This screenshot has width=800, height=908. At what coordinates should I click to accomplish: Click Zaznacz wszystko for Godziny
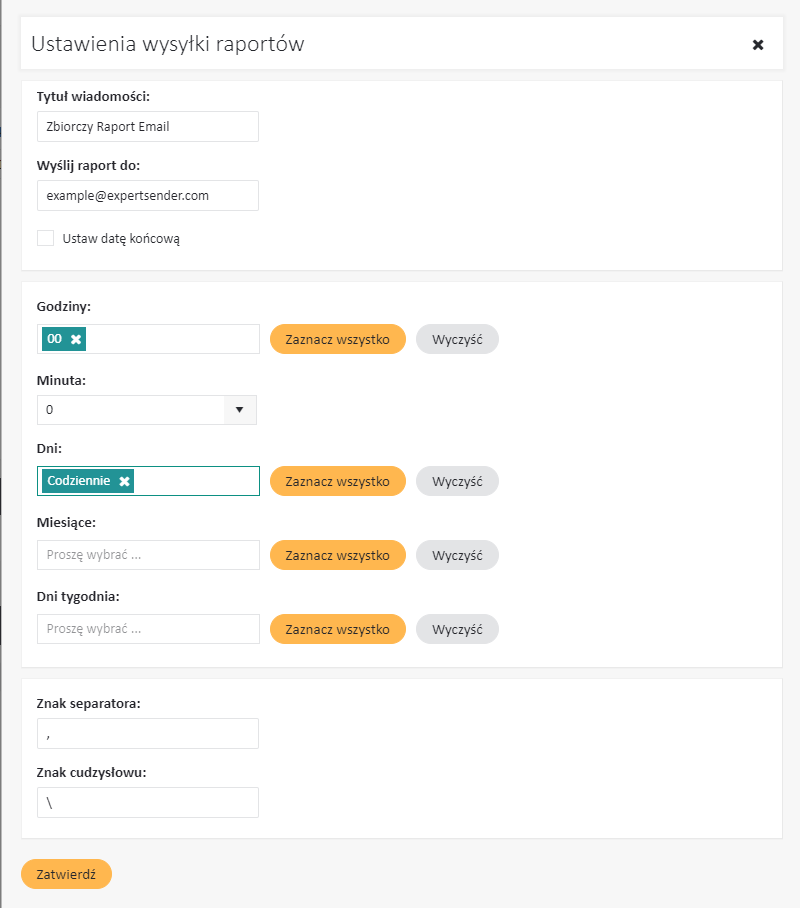(337, 339)
